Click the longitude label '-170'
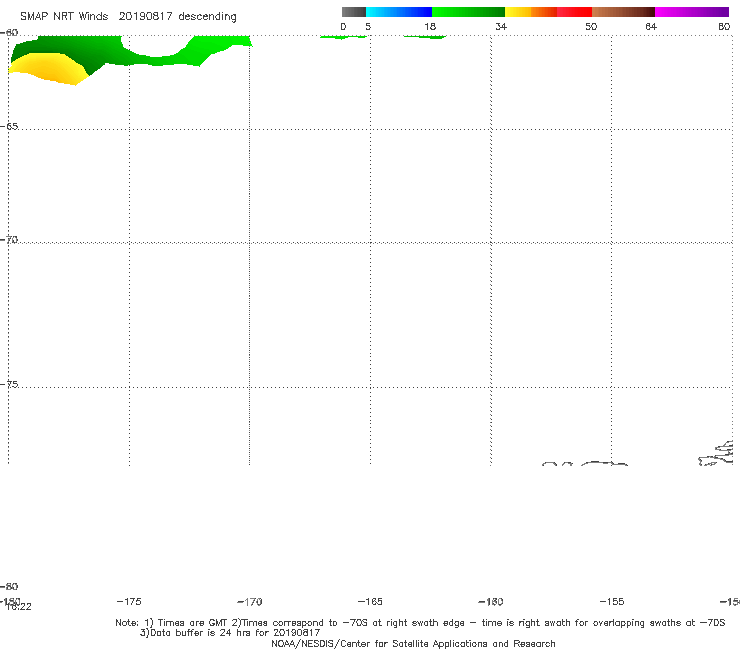Image resolution: width=740 pixels, height=650 pixels. coord(250,602)
